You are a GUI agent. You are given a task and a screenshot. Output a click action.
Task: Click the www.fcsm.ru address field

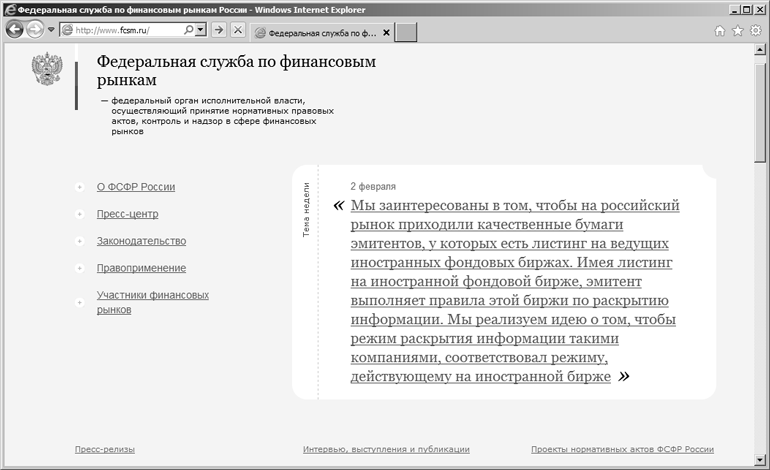(125, 30)
